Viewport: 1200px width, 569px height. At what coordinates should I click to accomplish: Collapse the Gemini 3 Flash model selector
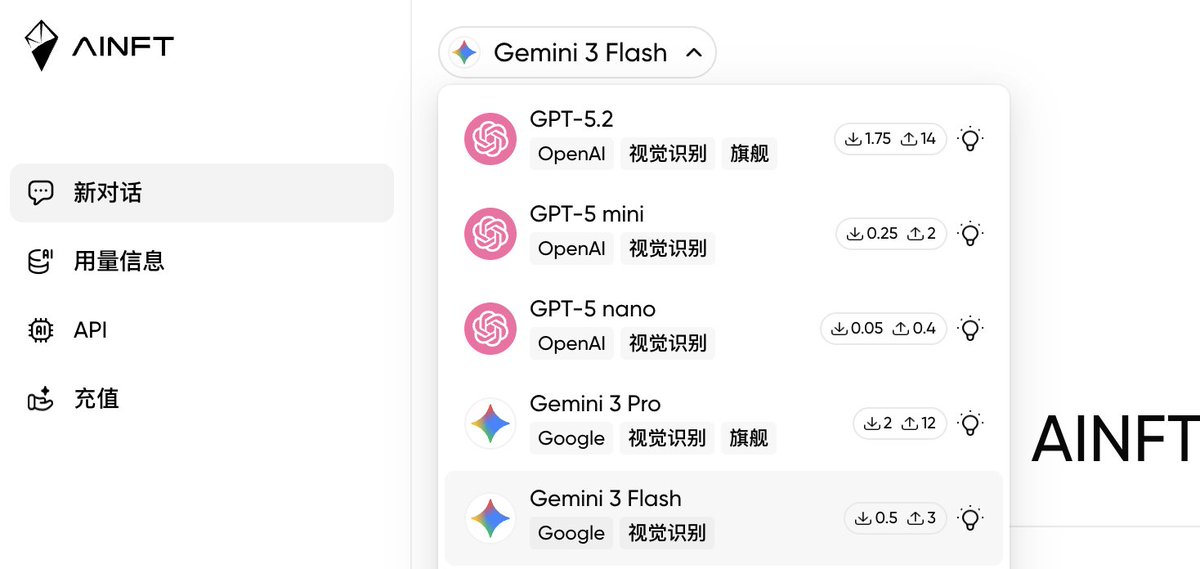577,53
